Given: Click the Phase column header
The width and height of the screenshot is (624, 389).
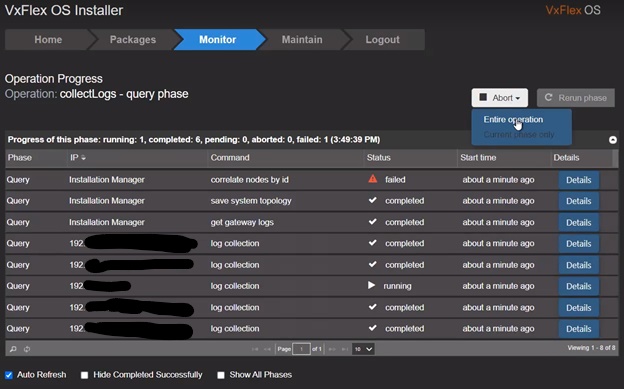Looking at the screenshot, I should click(20, 158).
